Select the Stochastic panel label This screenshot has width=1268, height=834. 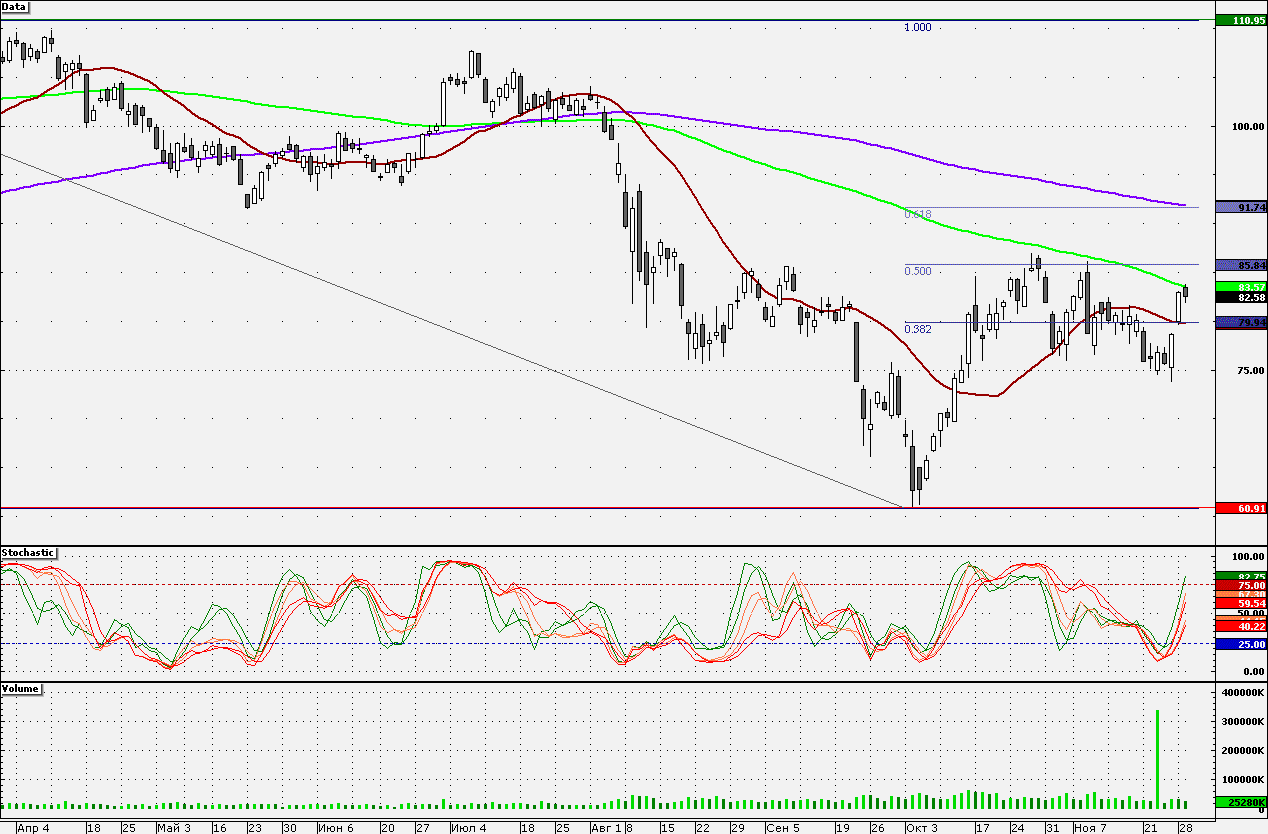tap(28, 552)
